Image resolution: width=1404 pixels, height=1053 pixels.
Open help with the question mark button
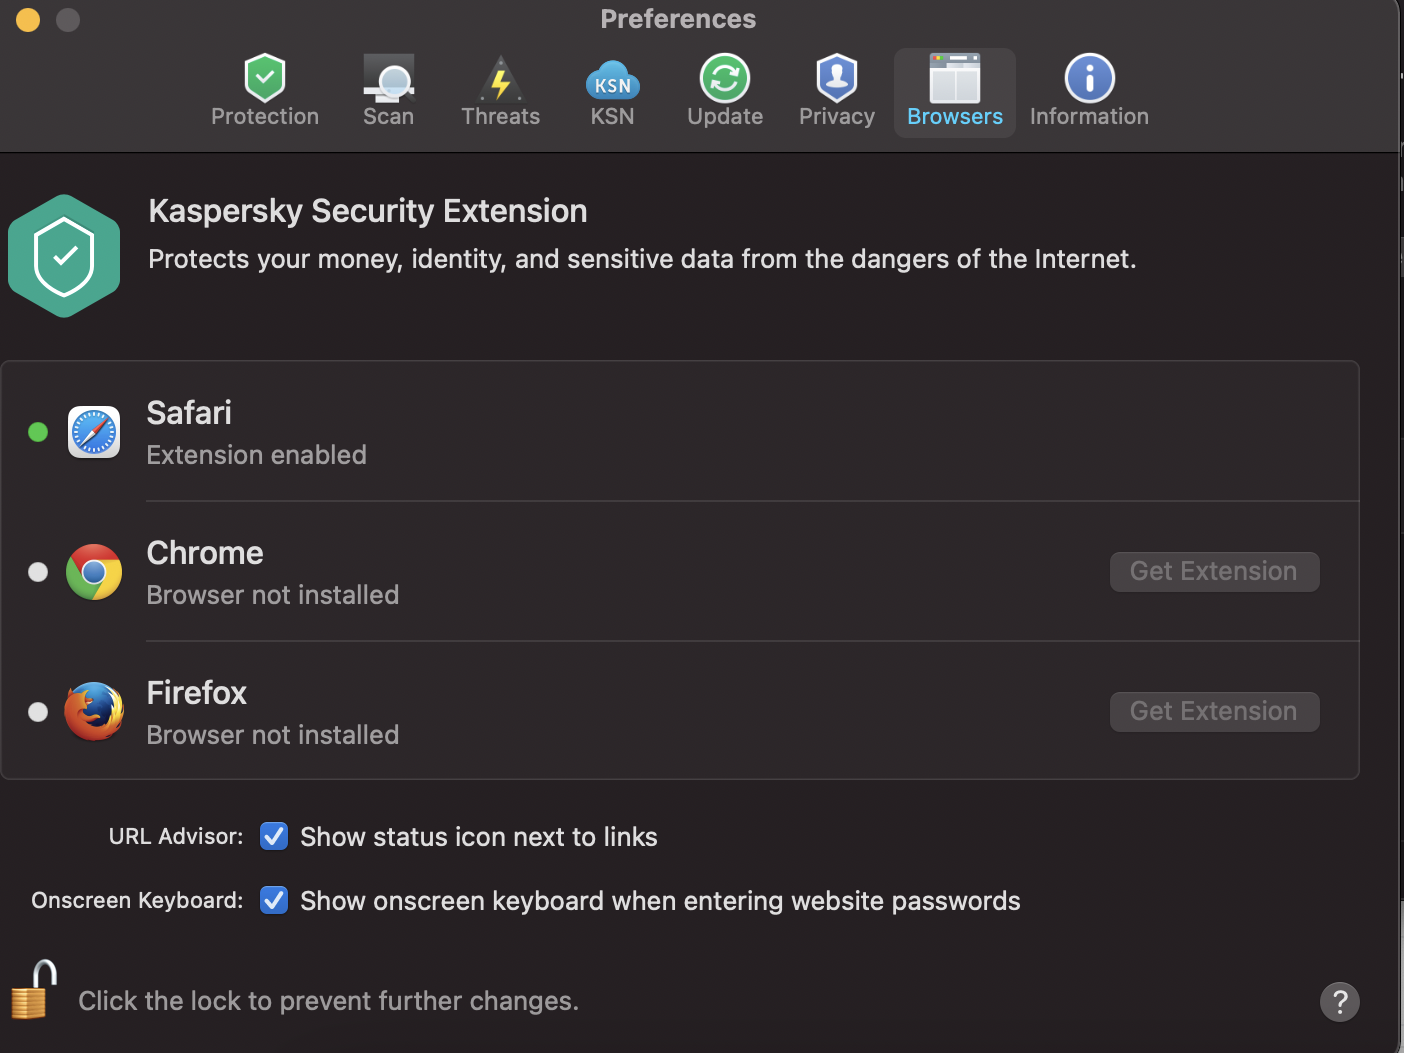click(1340, 1001)
